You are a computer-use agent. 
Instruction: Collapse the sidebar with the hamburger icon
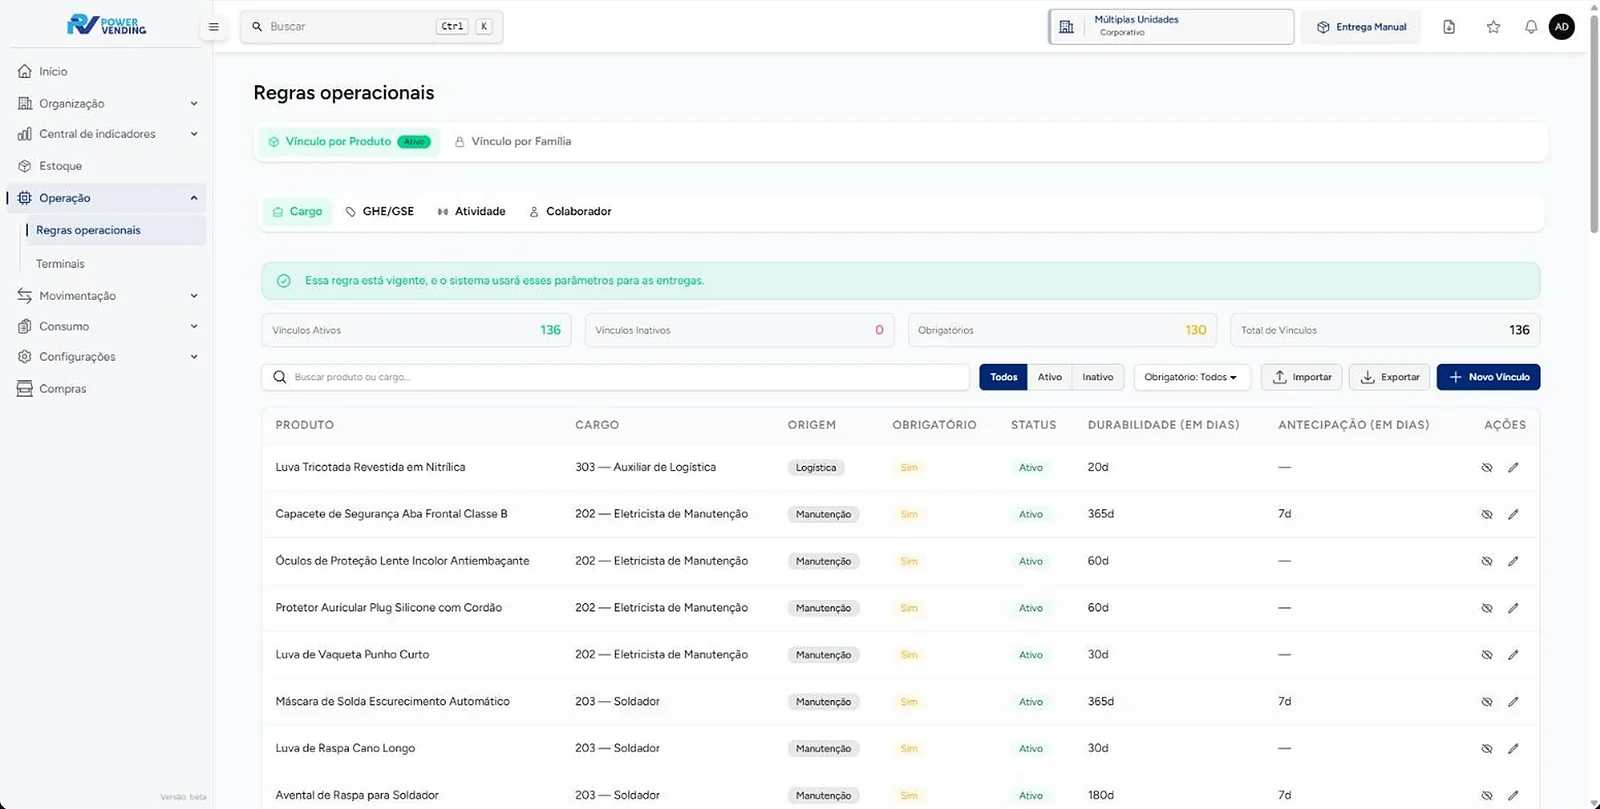[x=213, y=27]
